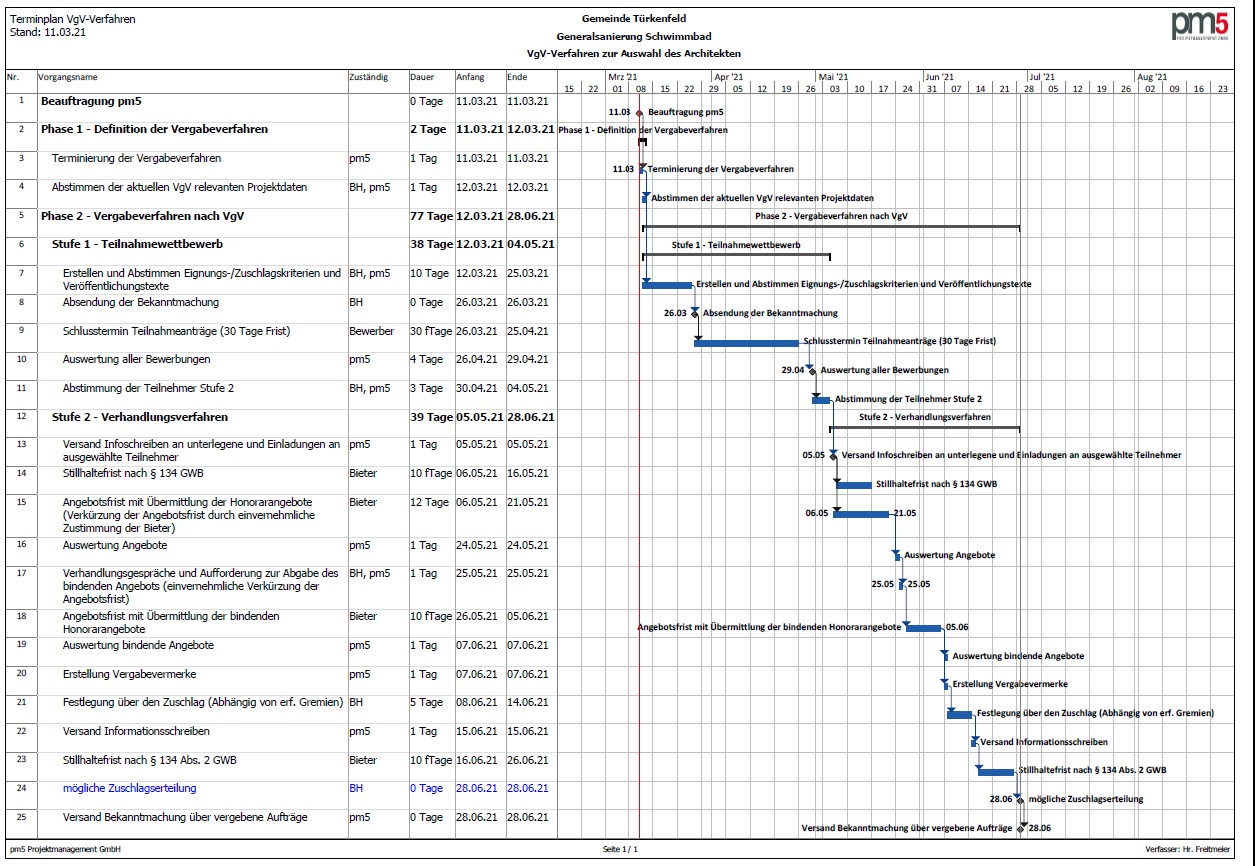This screenshot has height=866, width=1255.
Task: Click 'Auswertung aller Bewerbungen' task name
Action: tap(137, 360)
